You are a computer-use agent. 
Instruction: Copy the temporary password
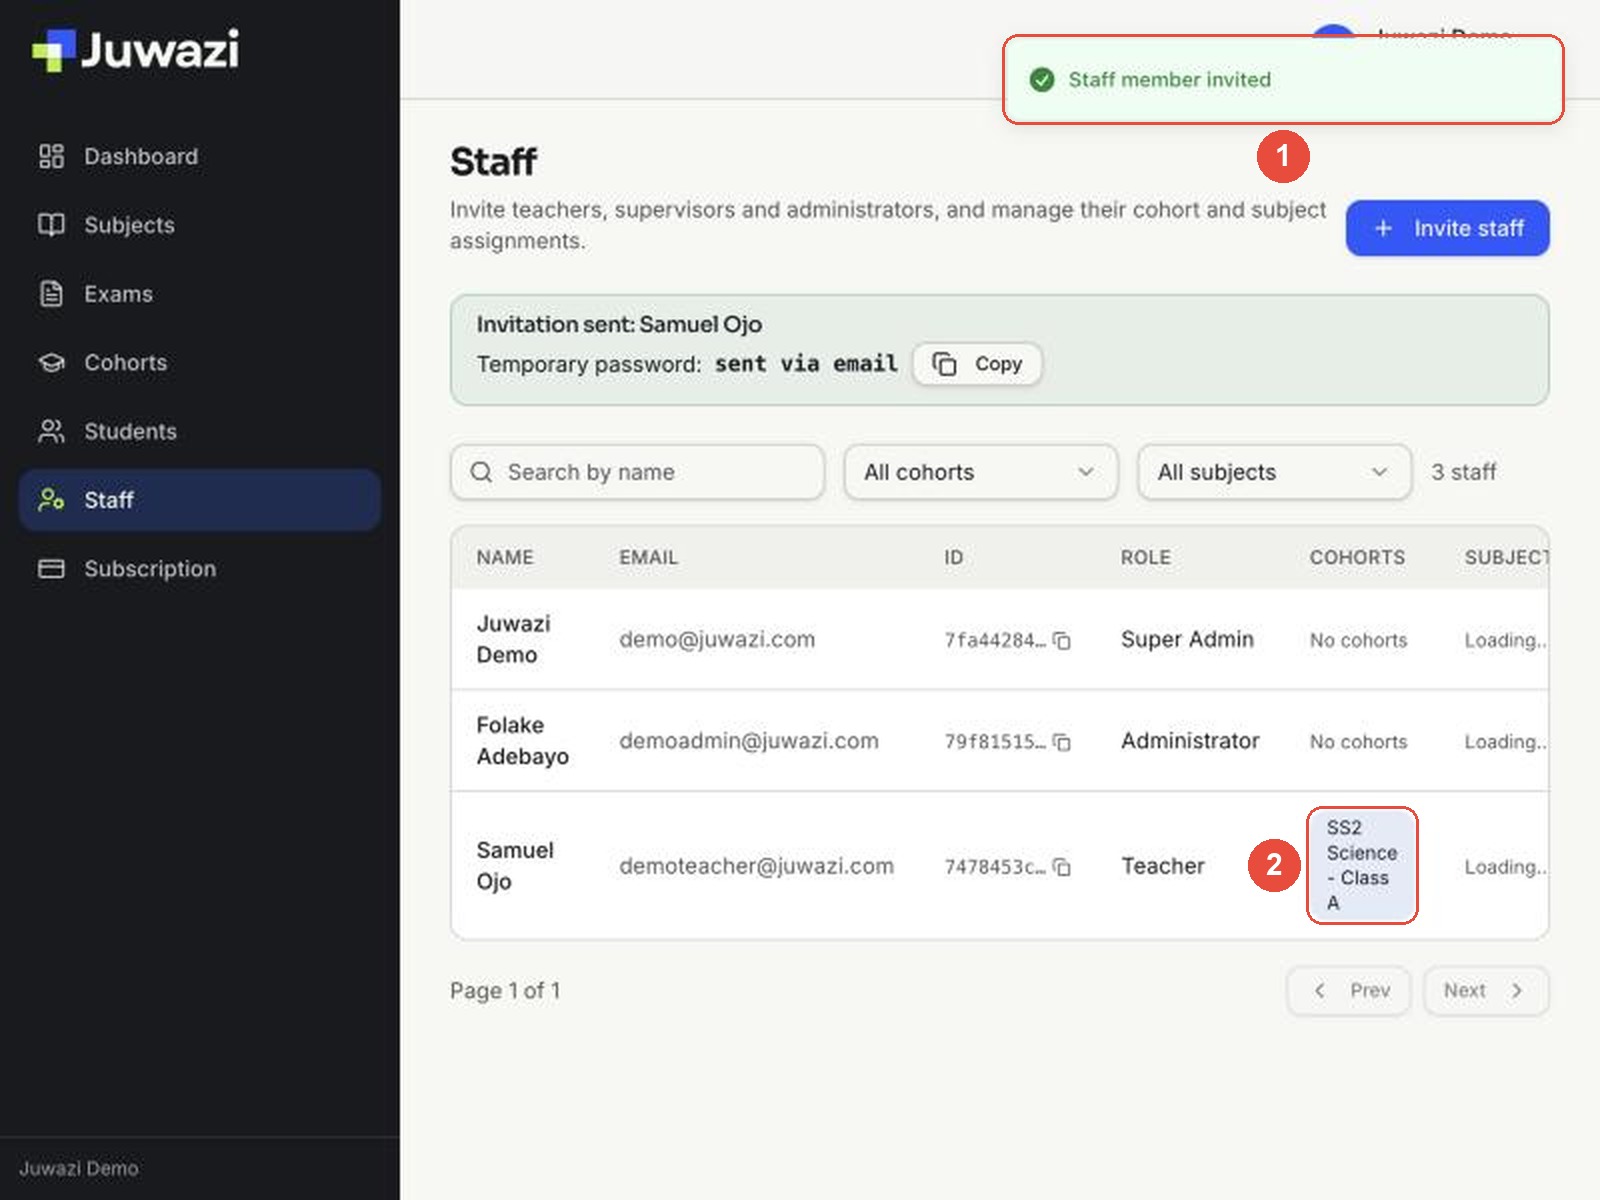(977, 364)
